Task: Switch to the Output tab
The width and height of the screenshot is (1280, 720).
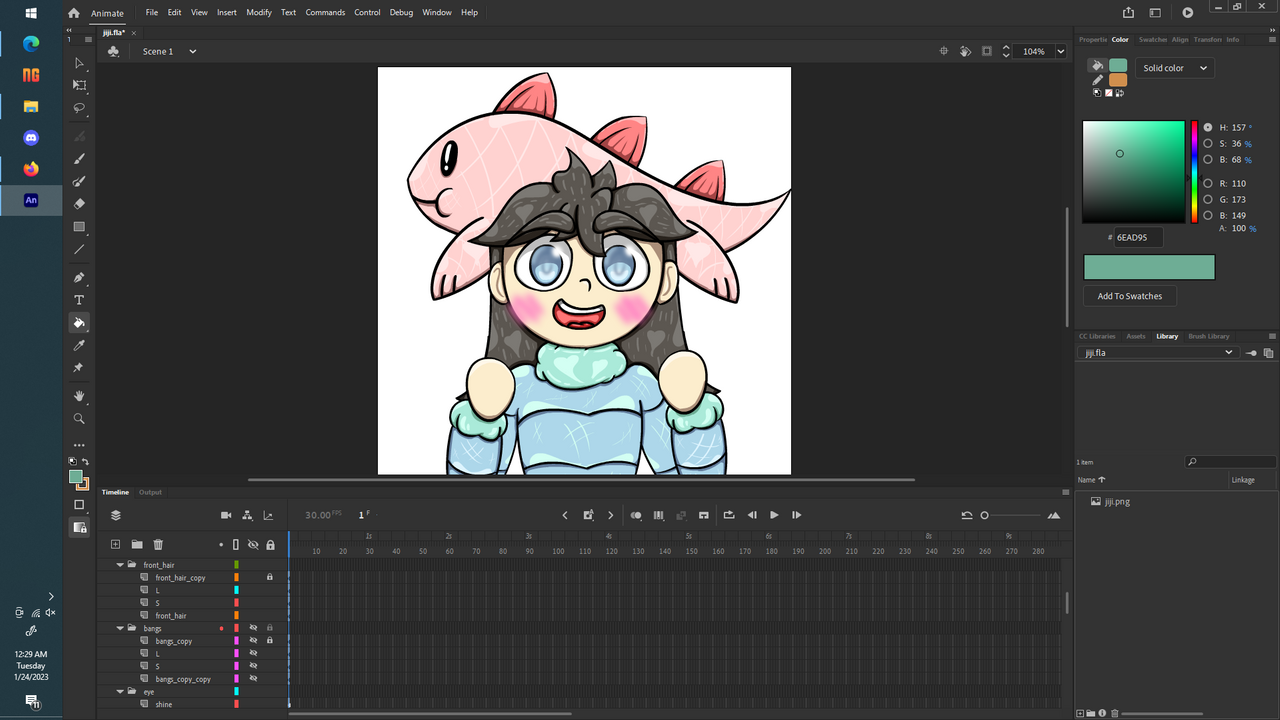Action: point(150,492)
